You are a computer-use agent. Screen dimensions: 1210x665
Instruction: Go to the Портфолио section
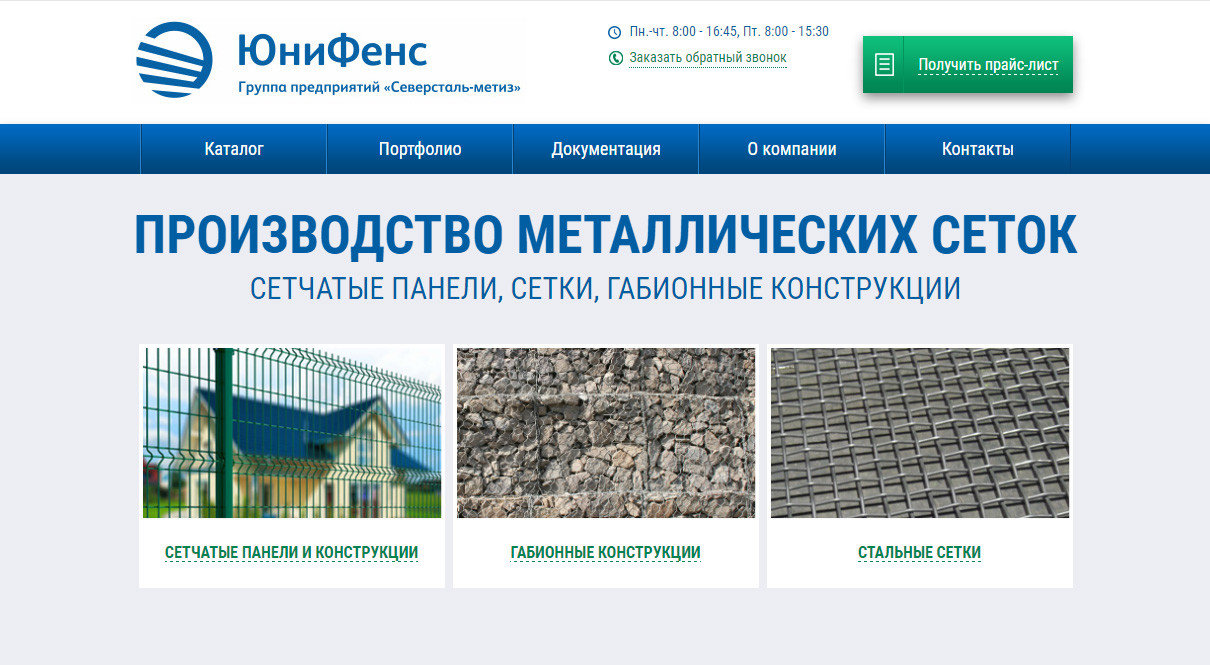click(x=420, y=149)
